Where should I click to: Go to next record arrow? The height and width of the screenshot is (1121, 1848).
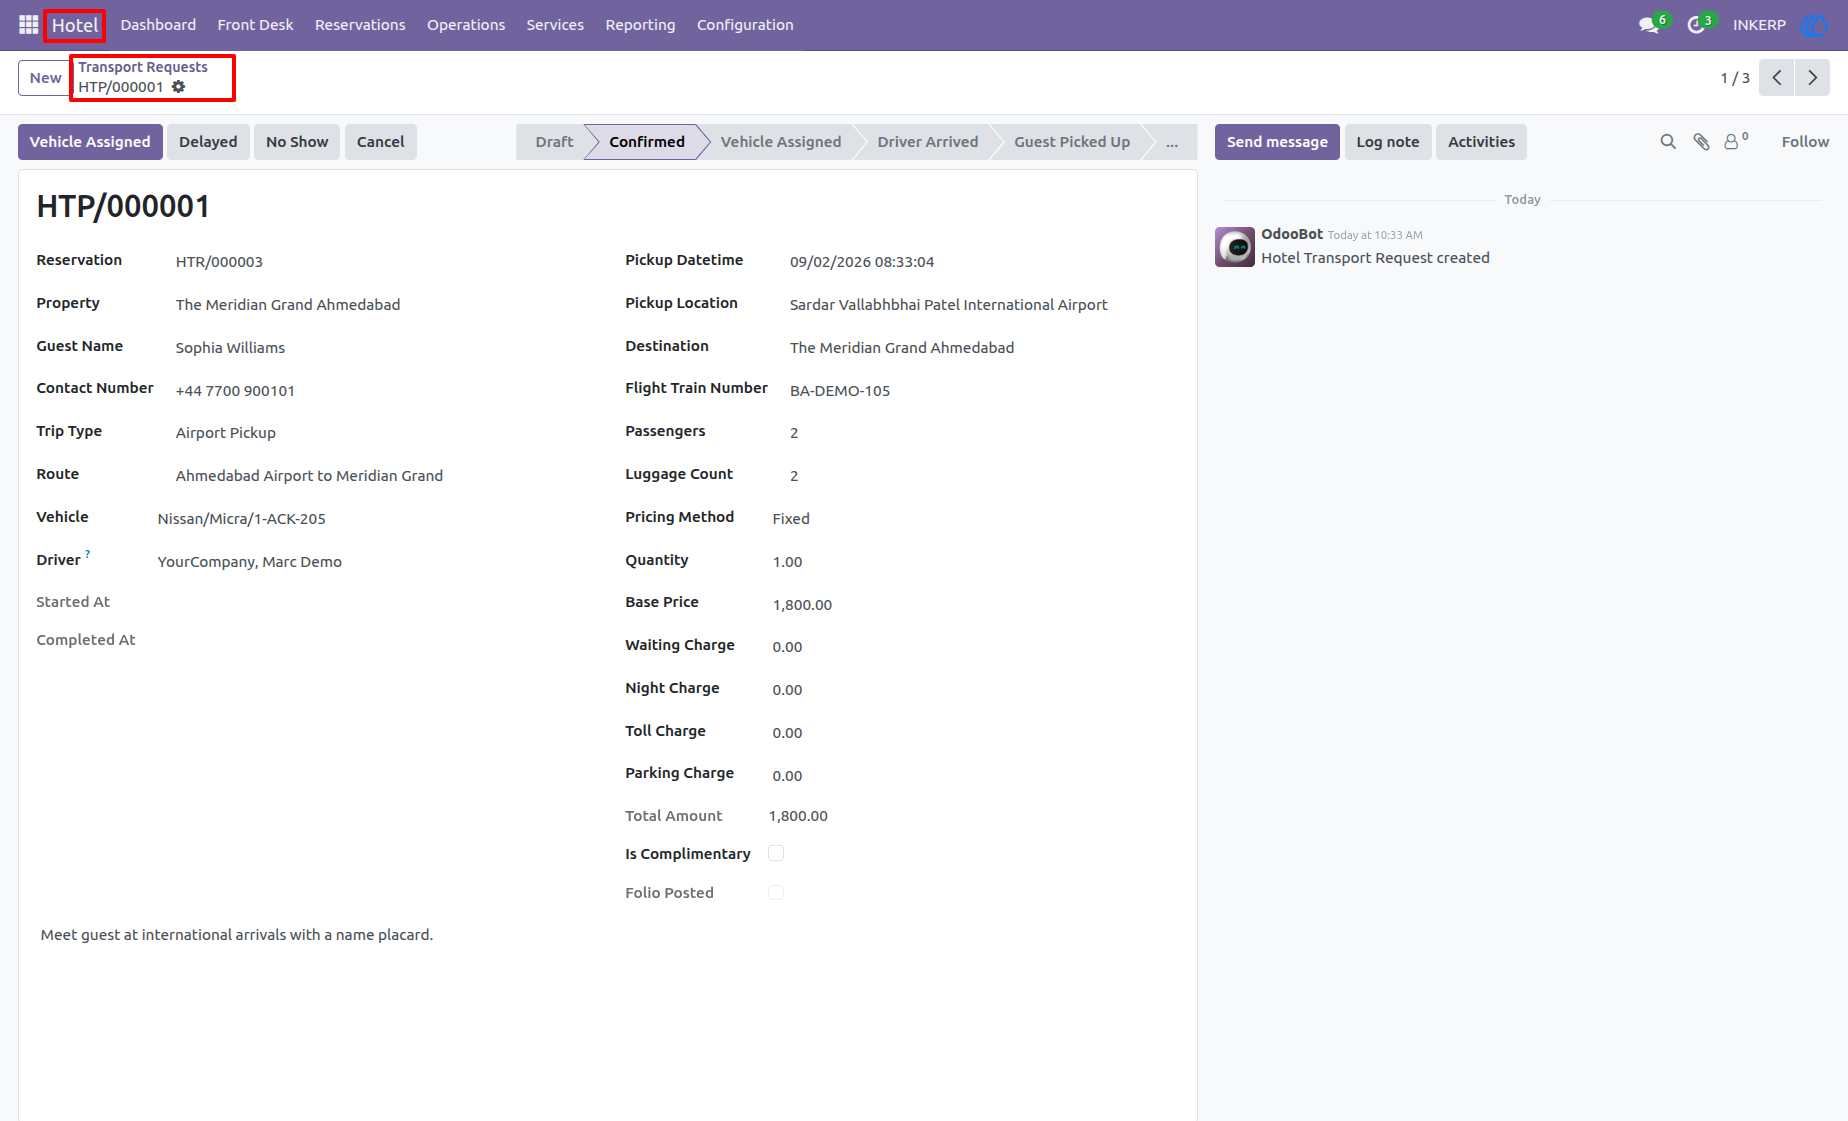pyautogui.click(x=1812, y=78)
